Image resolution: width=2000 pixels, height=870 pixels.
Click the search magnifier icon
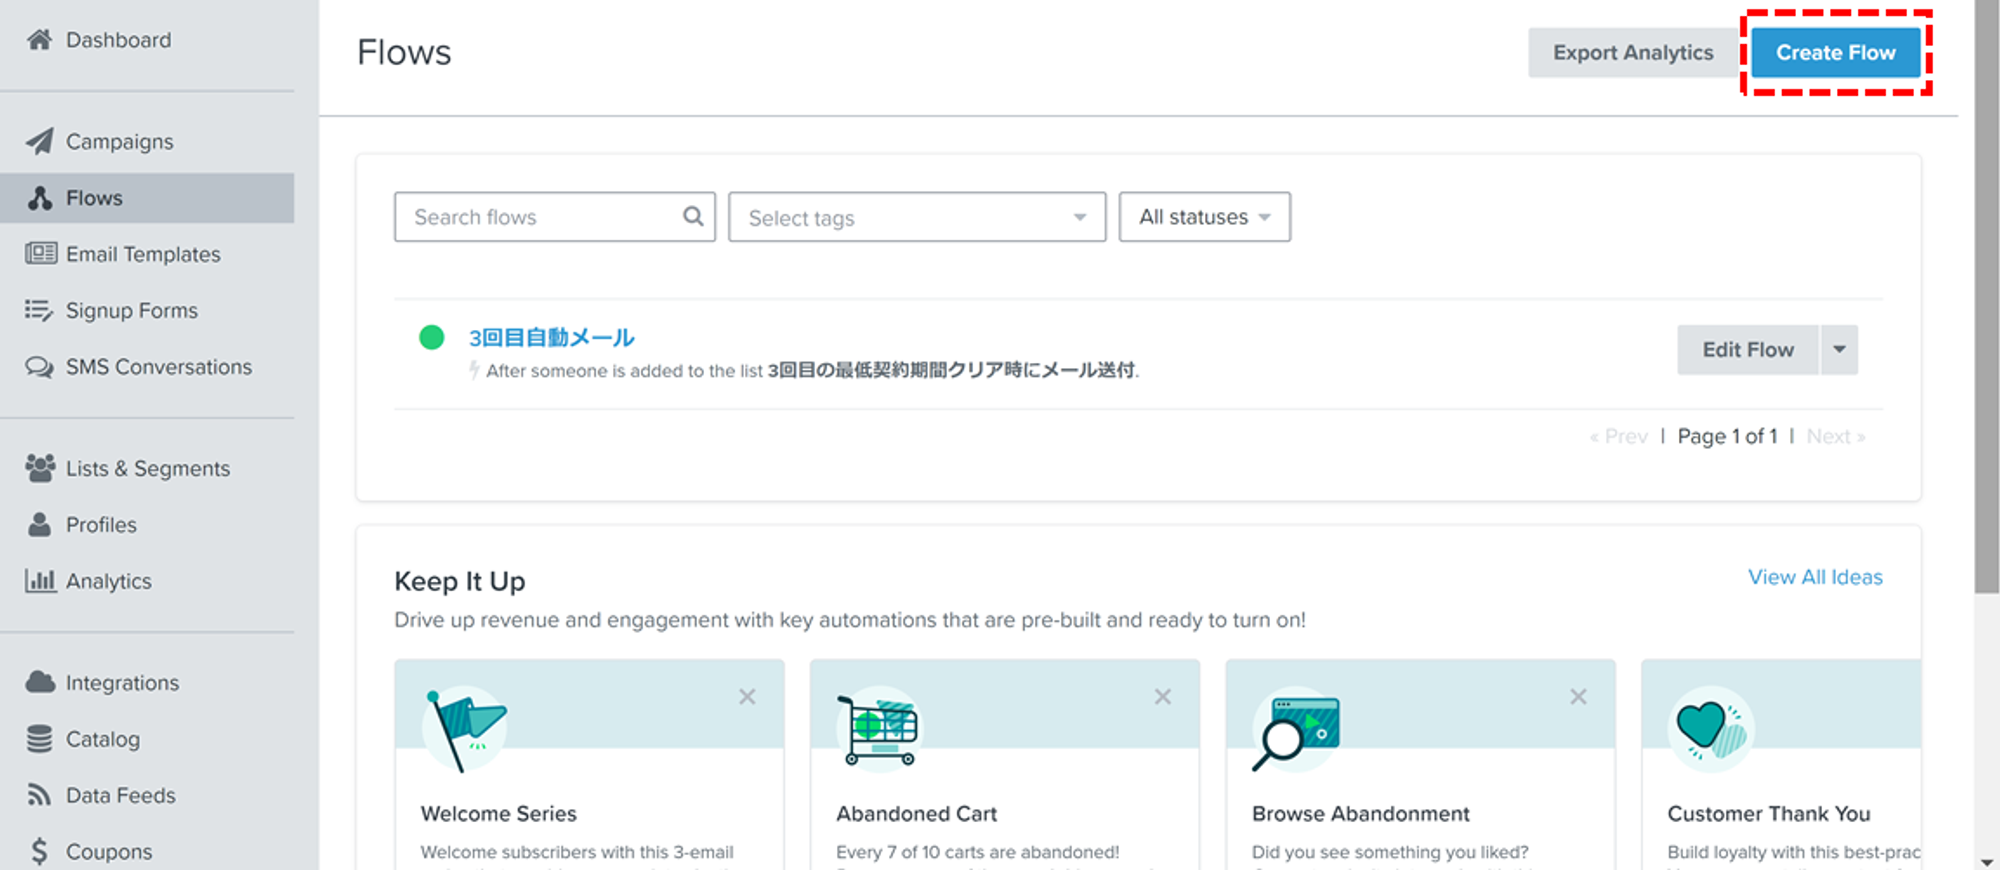click(692, 216)
